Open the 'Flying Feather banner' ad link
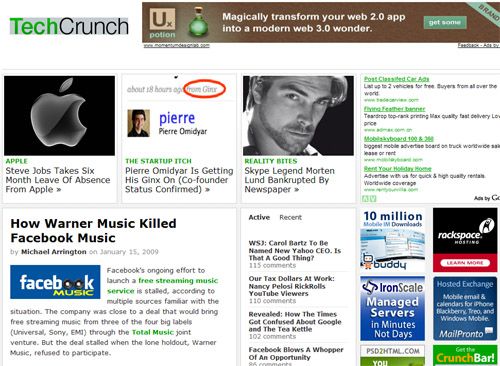This screenshot has height=366, width=500. pos(394,109)
